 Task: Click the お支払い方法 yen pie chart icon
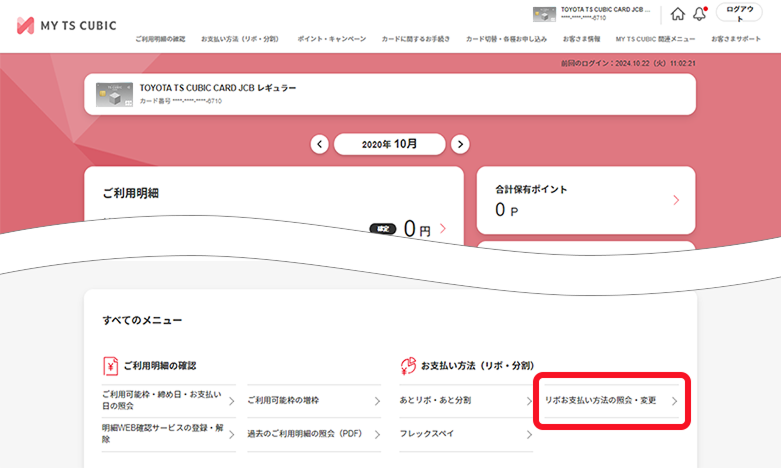click(408, 366)
